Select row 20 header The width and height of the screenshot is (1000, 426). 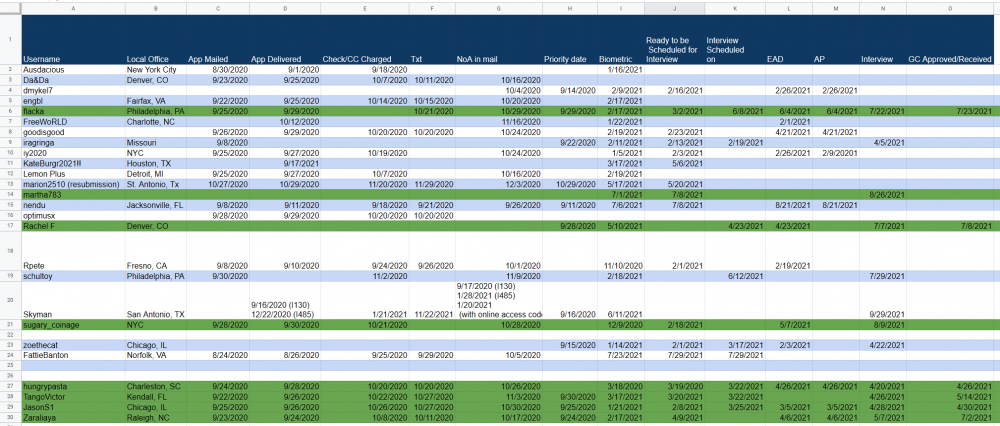coord(10,300)
